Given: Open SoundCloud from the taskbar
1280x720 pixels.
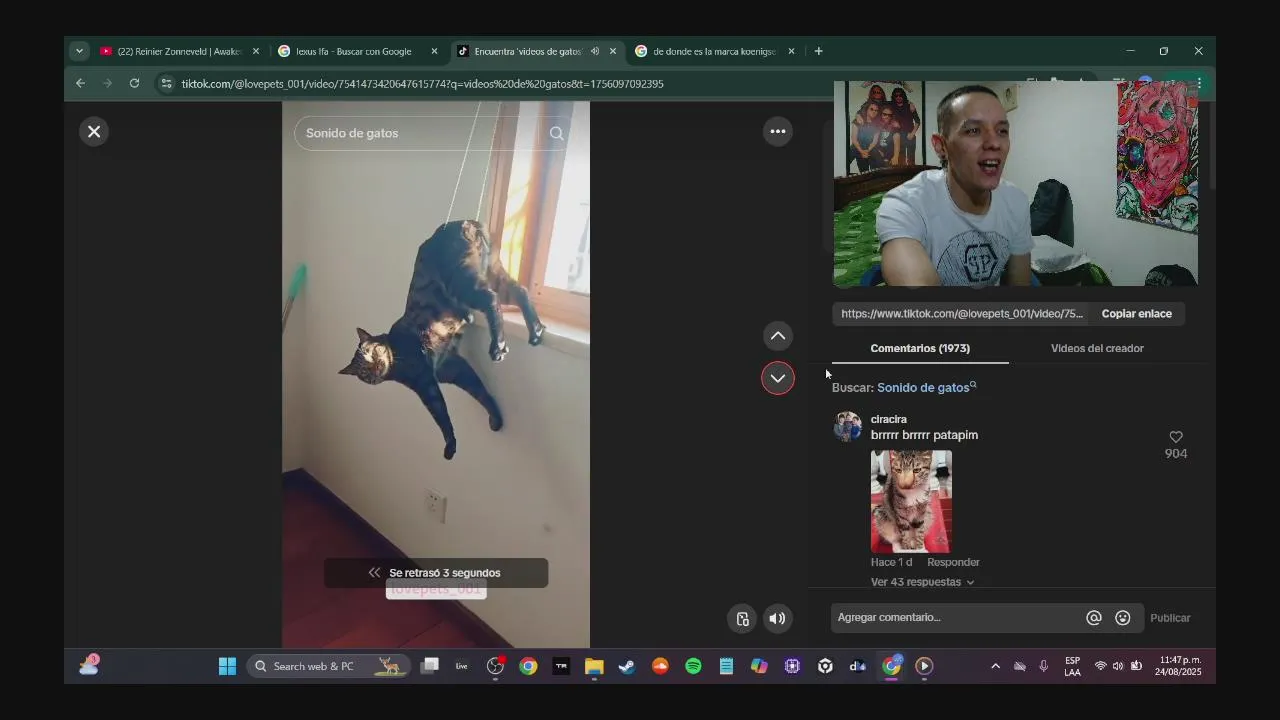Looking at the screenshot, I should 660,666.
